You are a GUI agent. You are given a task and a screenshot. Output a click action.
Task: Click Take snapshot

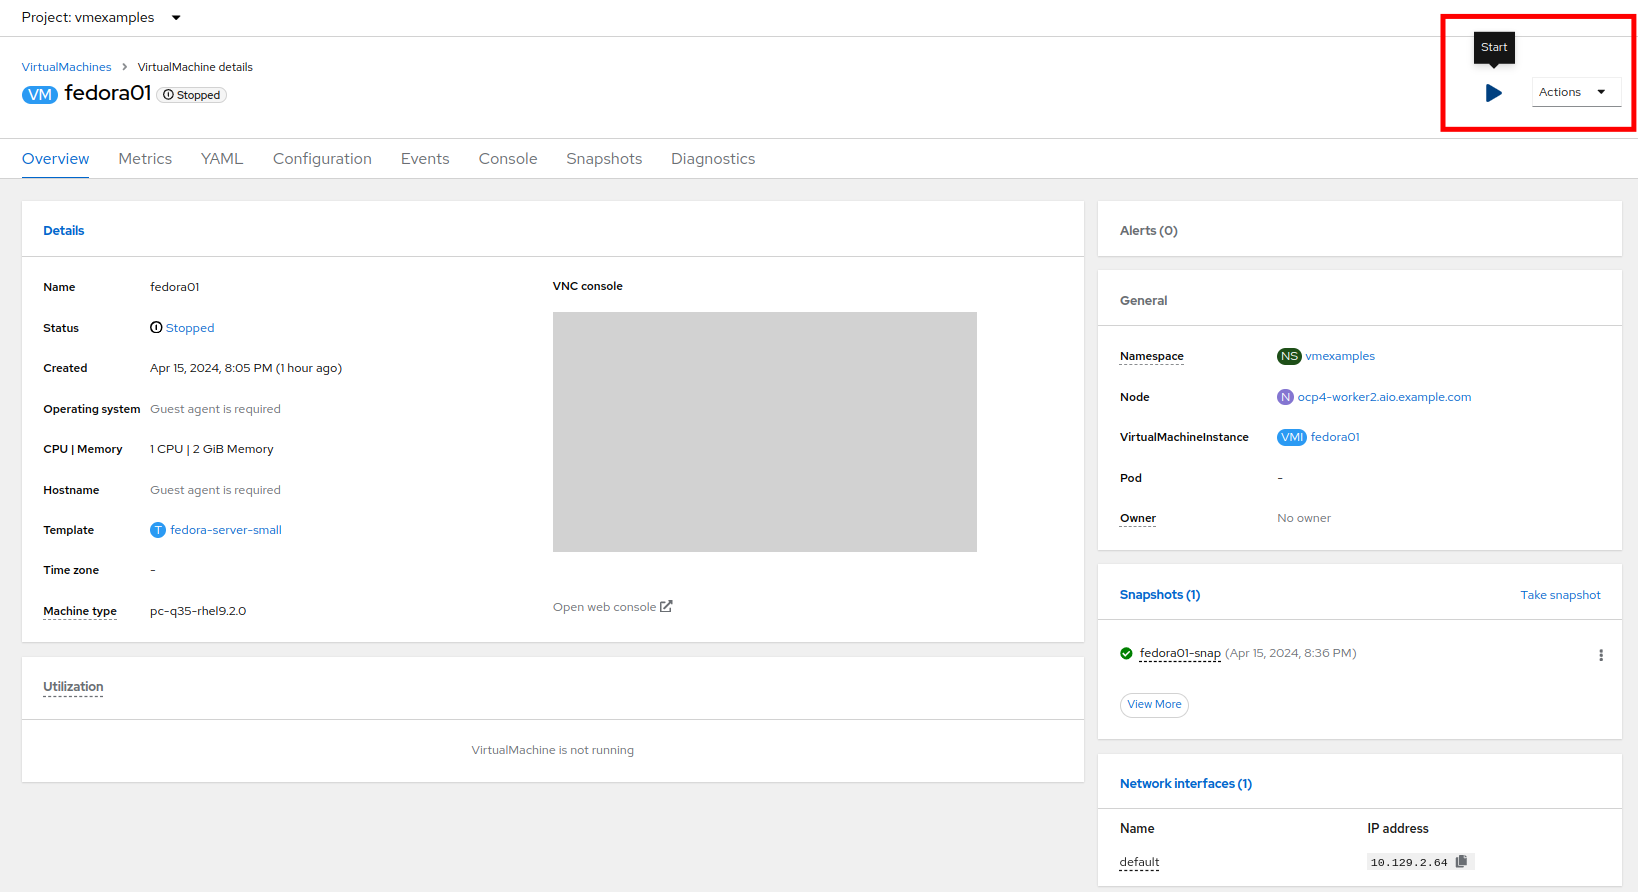(x=1560, y=595)
